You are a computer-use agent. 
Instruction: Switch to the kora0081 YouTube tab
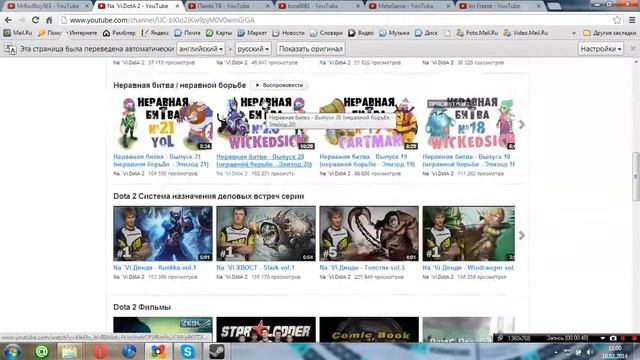point(318,6)
